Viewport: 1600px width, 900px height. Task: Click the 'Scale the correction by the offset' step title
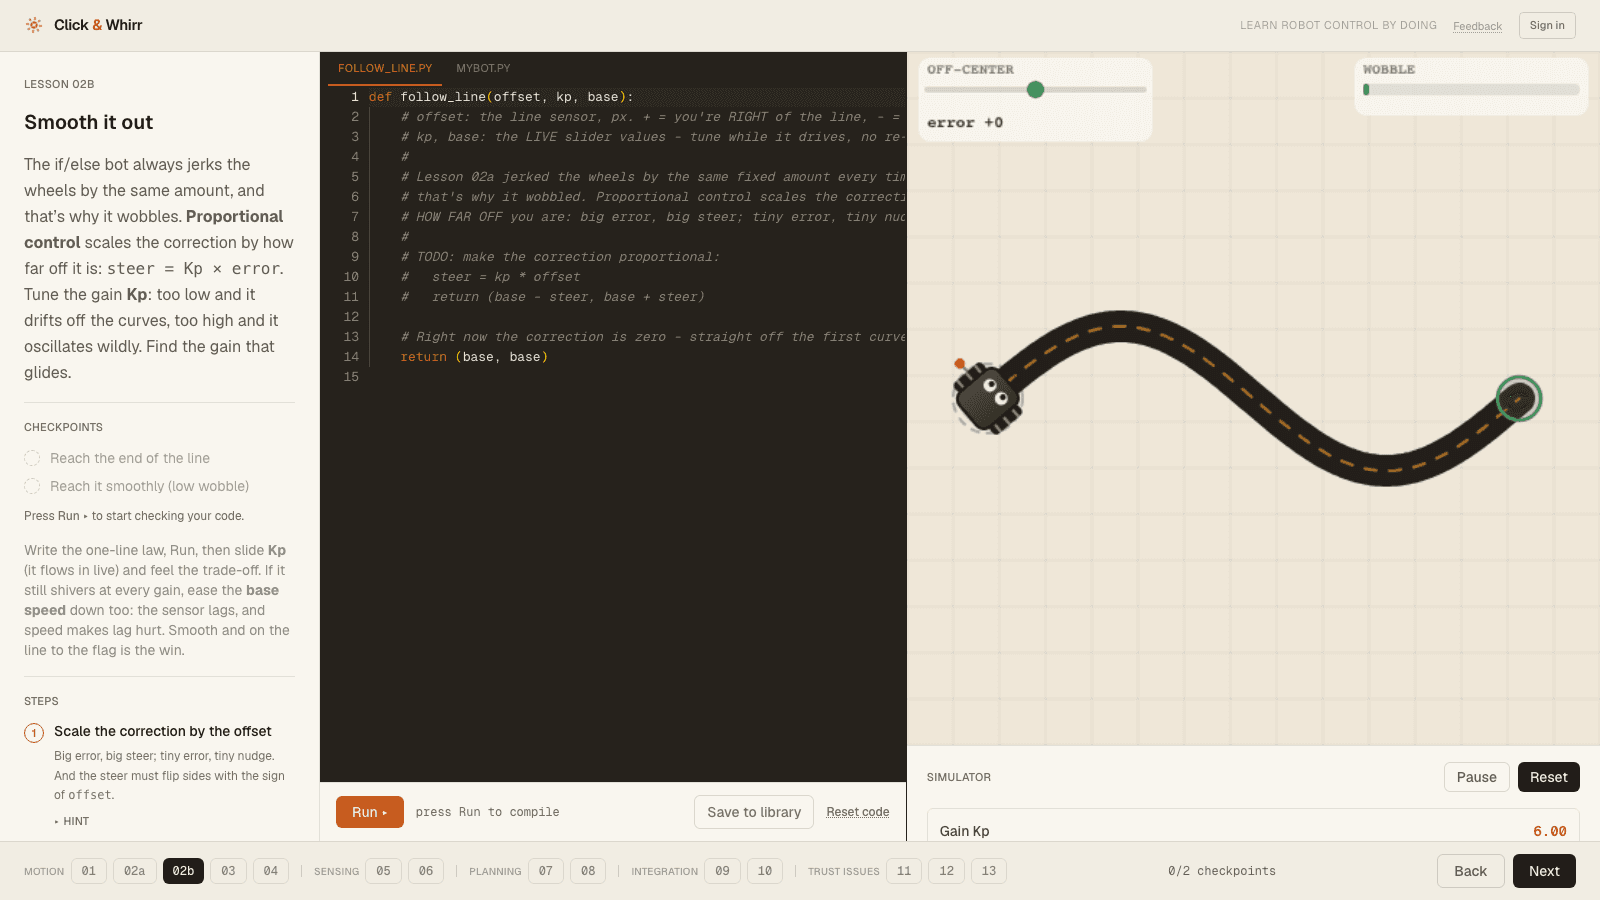(163, 731)
